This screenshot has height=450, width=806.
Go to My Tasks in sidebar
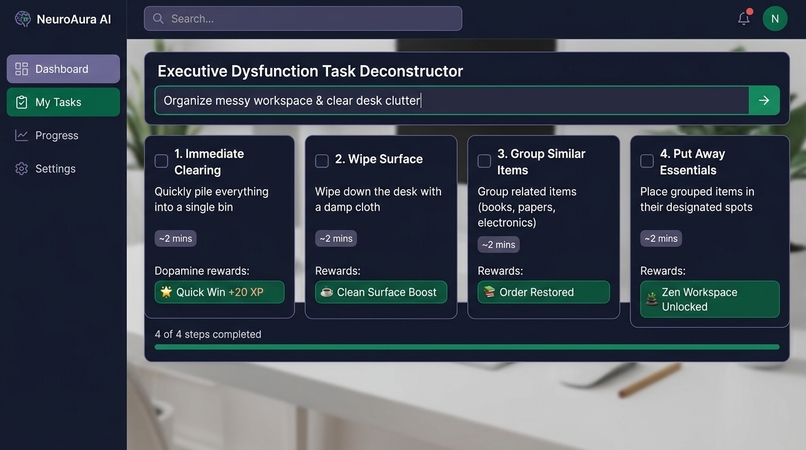click(63, 102)
